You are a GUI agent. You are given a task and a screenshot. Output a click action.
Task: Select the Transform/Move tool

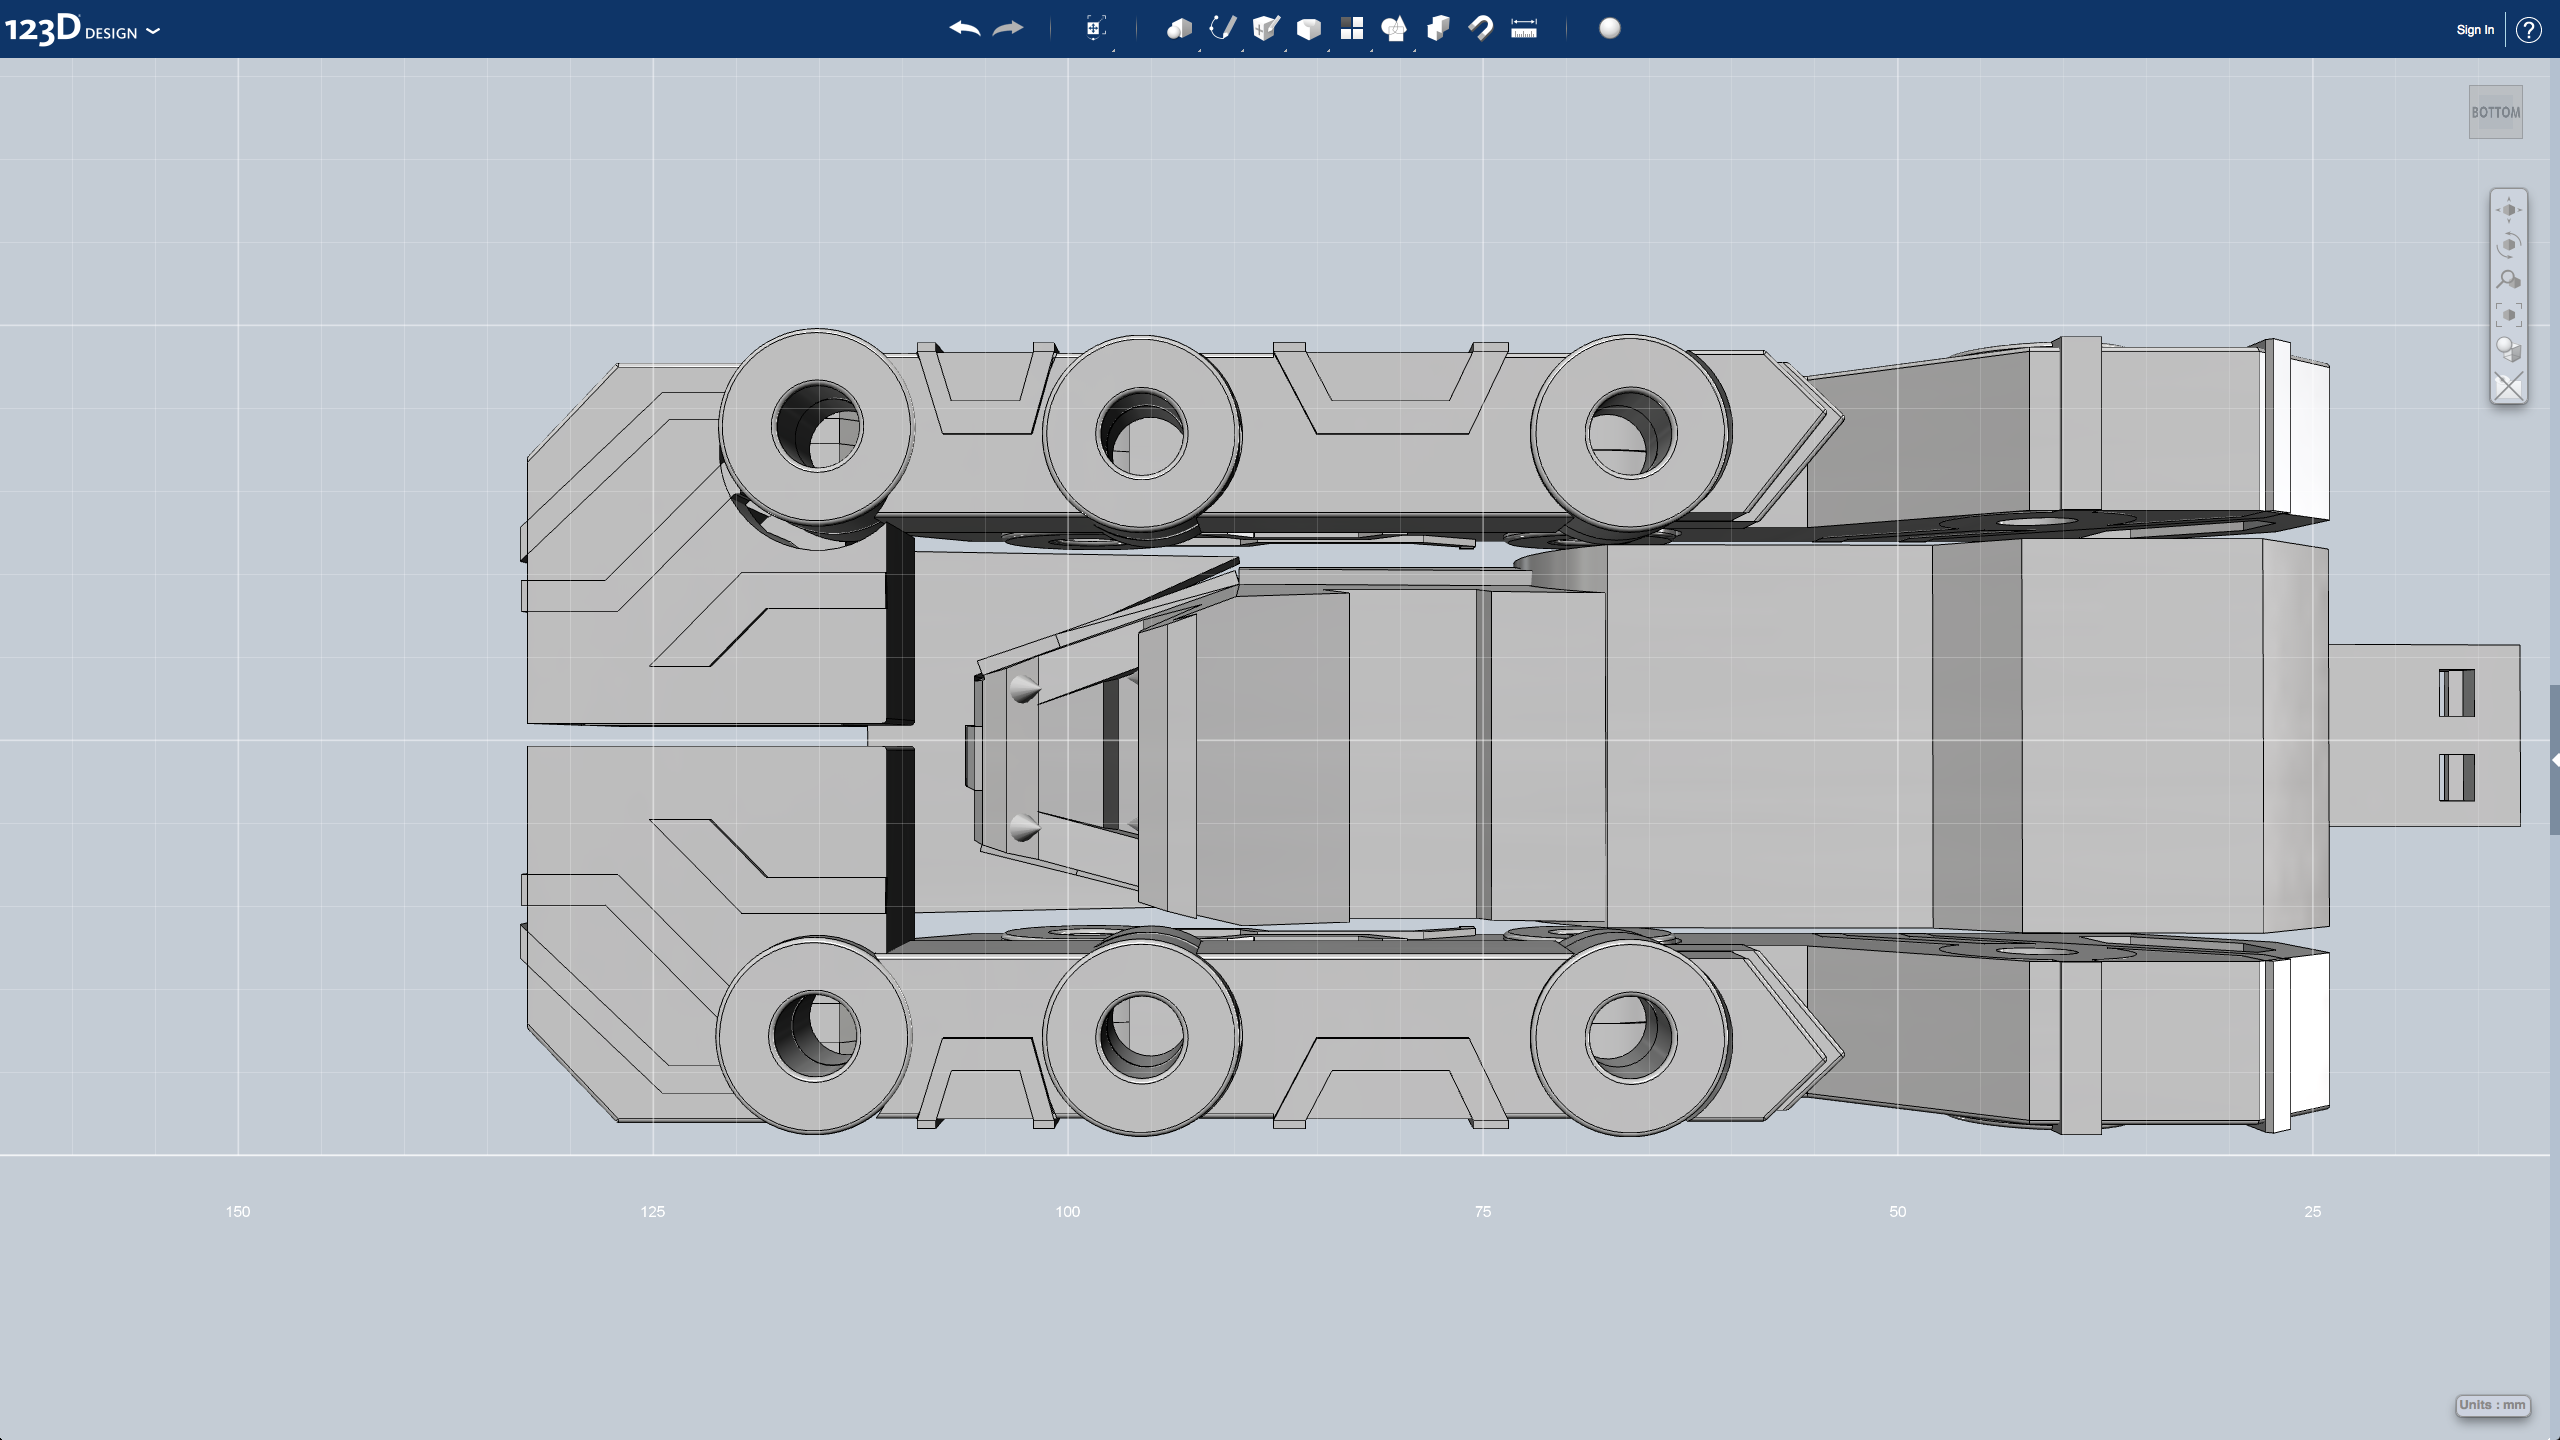(x=1094, y=29)
